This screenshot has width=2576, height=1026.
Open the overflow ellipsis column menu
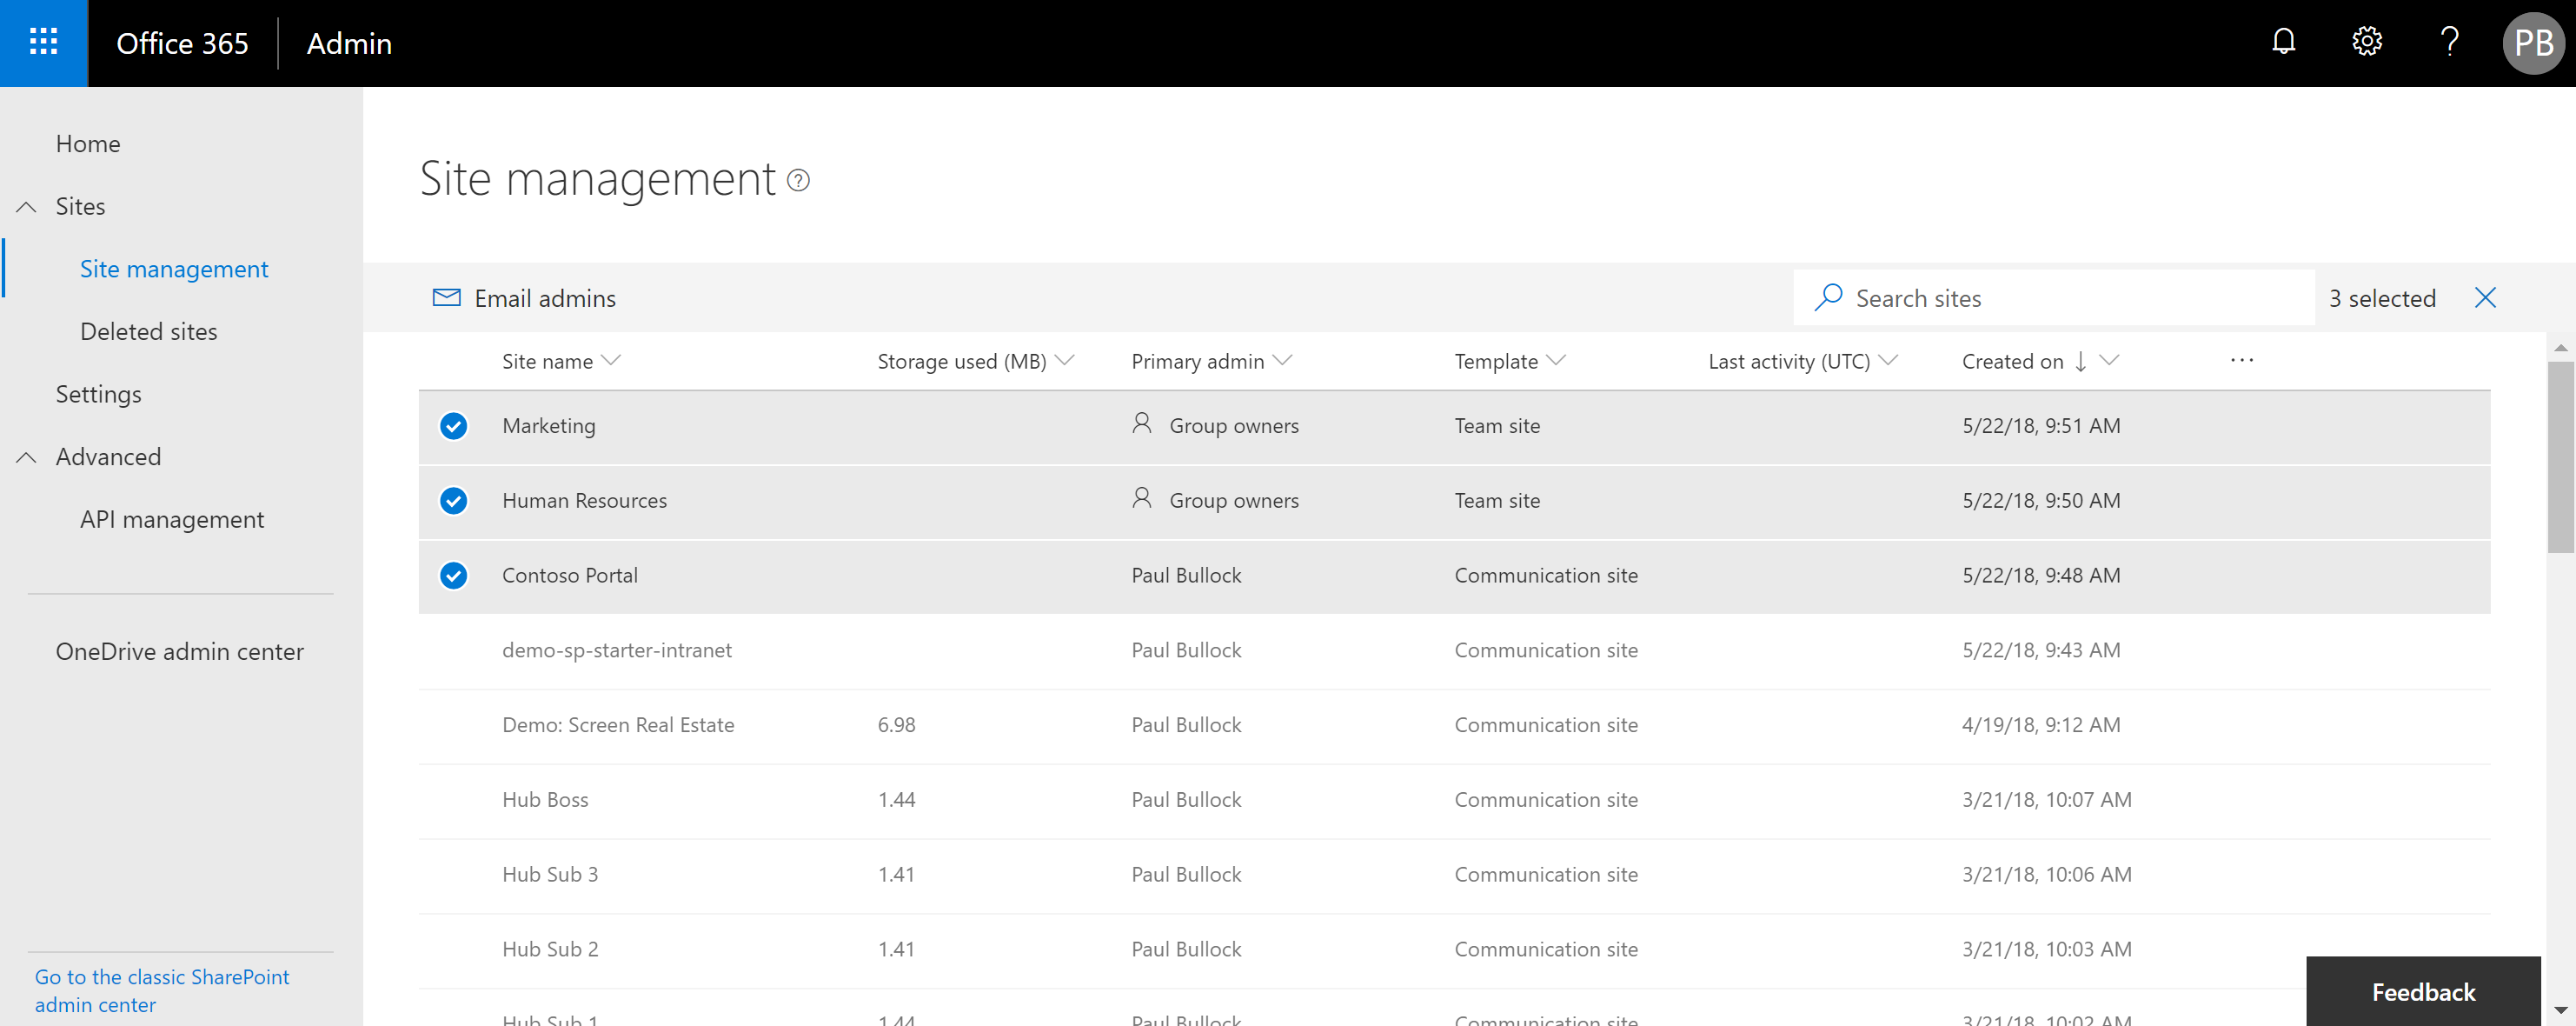pyautogui.click(x=2242, y=360)
